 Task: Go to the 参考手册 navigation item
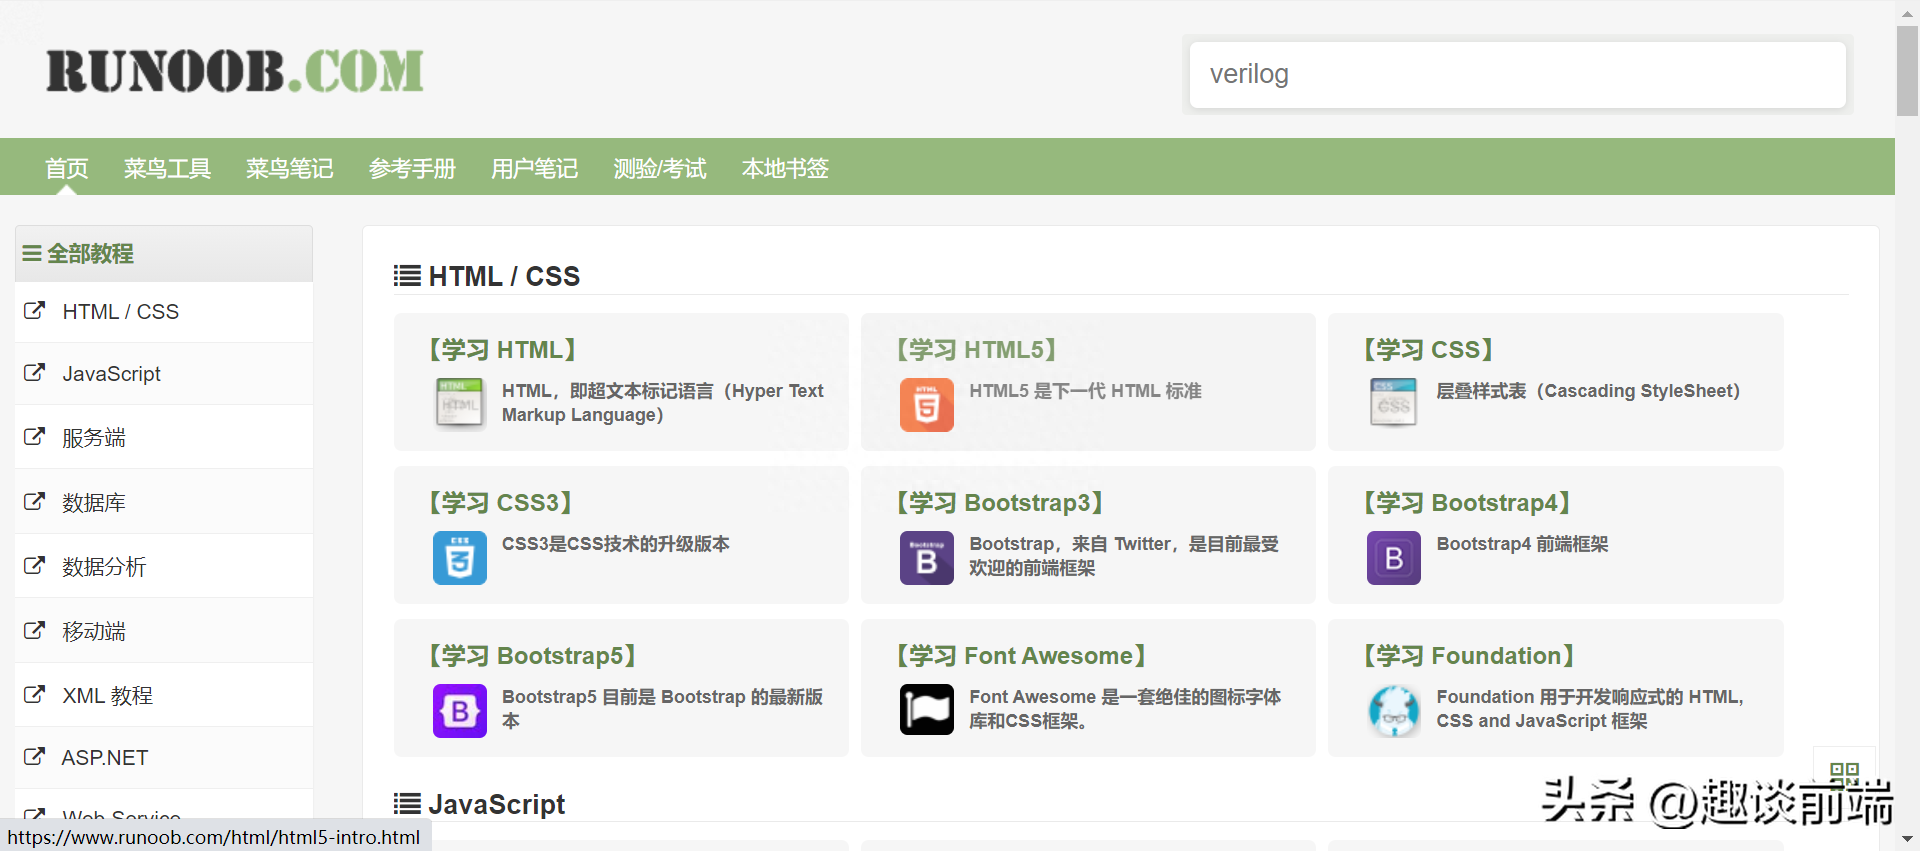point(412,168)
